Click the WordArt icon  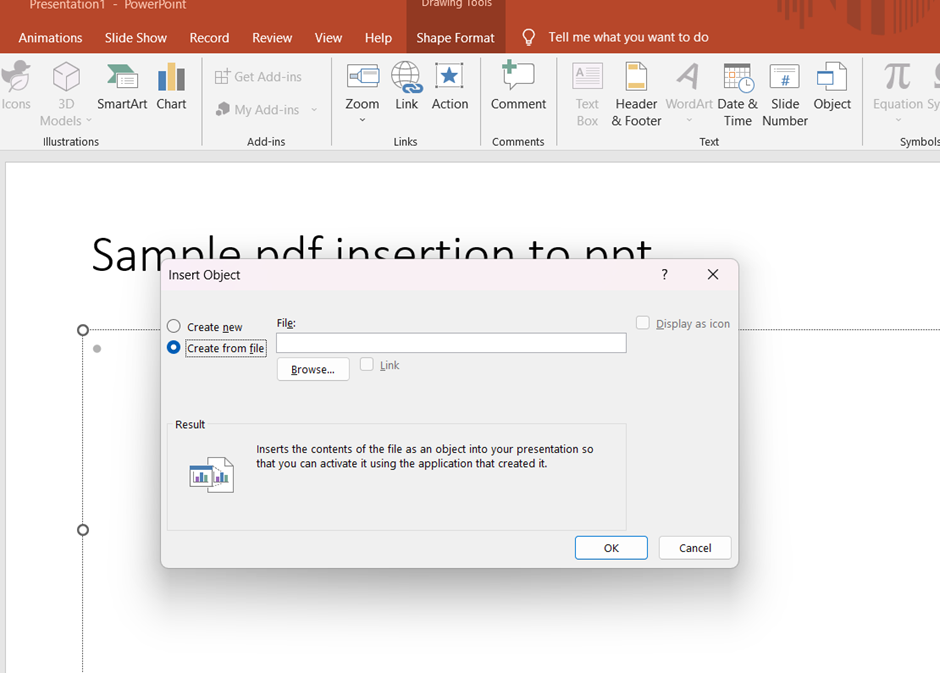click(688, 77)
